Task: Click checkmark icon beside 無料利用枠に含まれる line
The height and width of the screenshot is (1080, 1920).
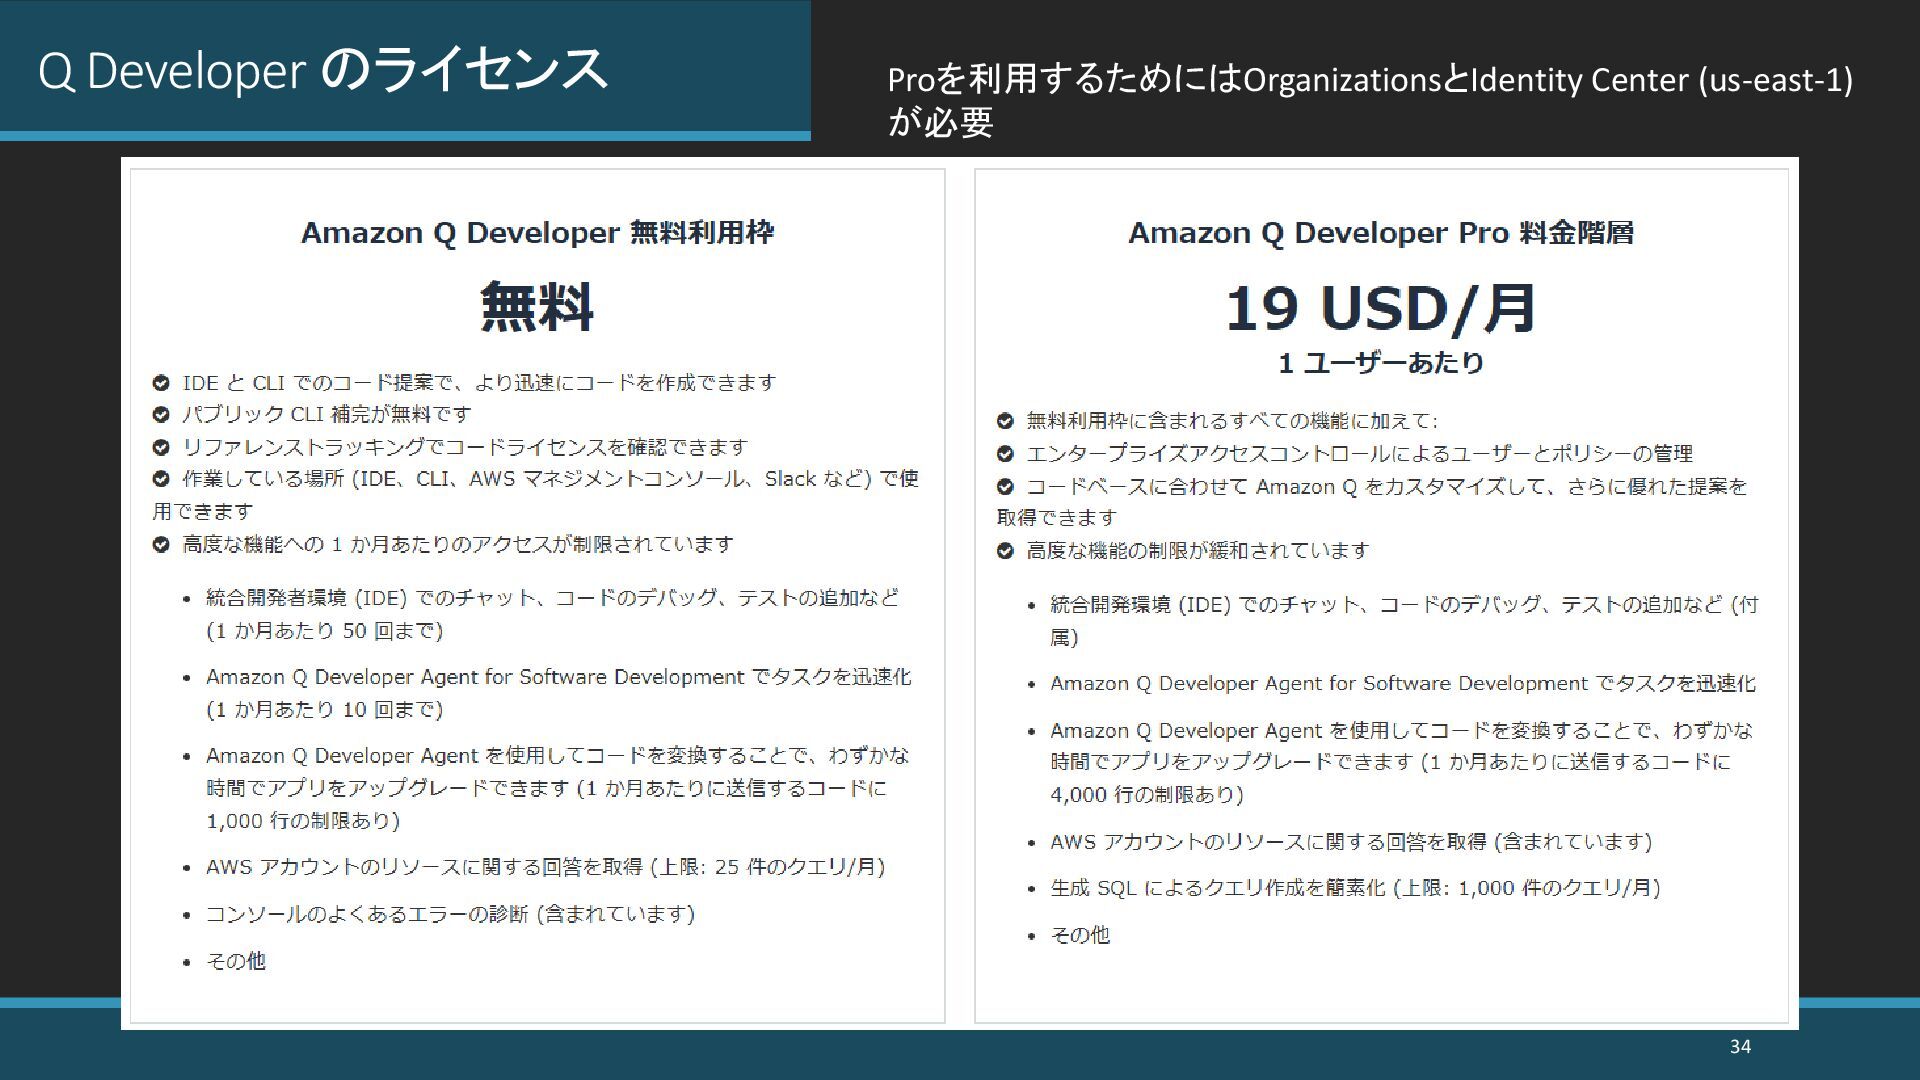Action: click(x=1005, y=421)
